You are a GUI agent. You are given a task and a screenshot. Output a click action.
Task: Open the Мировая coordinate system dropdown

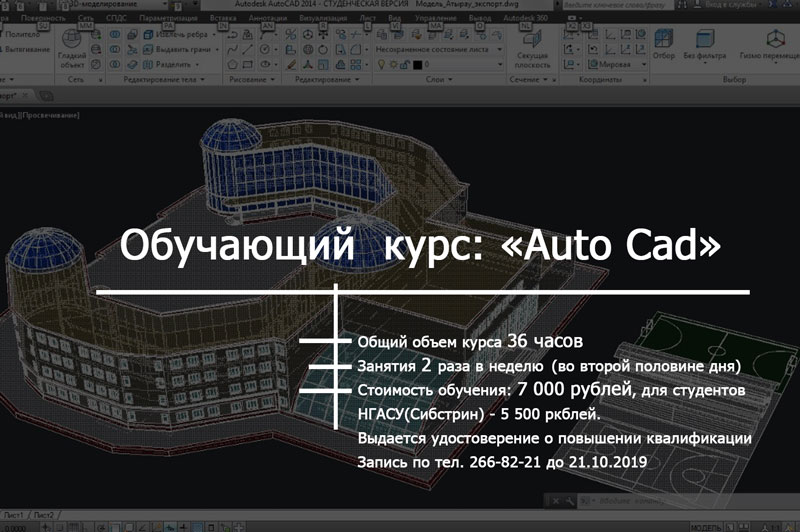pos(618,65)
